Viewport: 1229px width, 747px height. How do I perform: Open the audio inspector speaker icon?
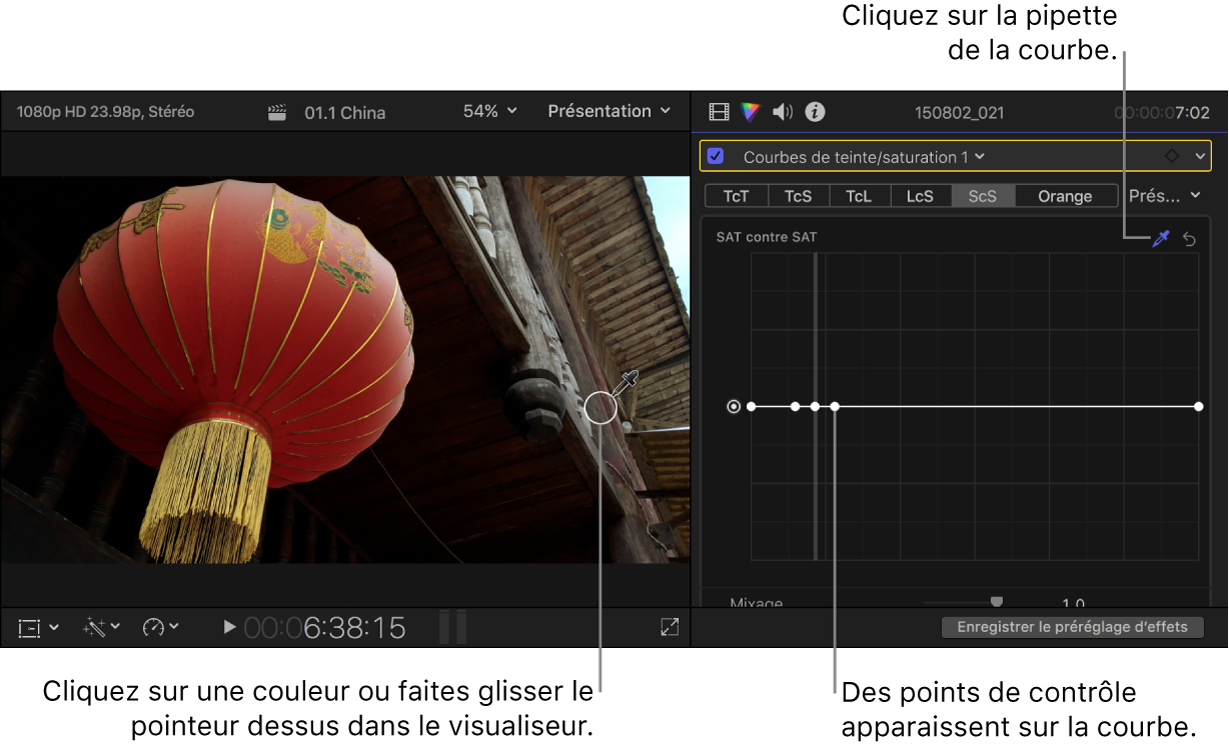[x=783, y=112]
